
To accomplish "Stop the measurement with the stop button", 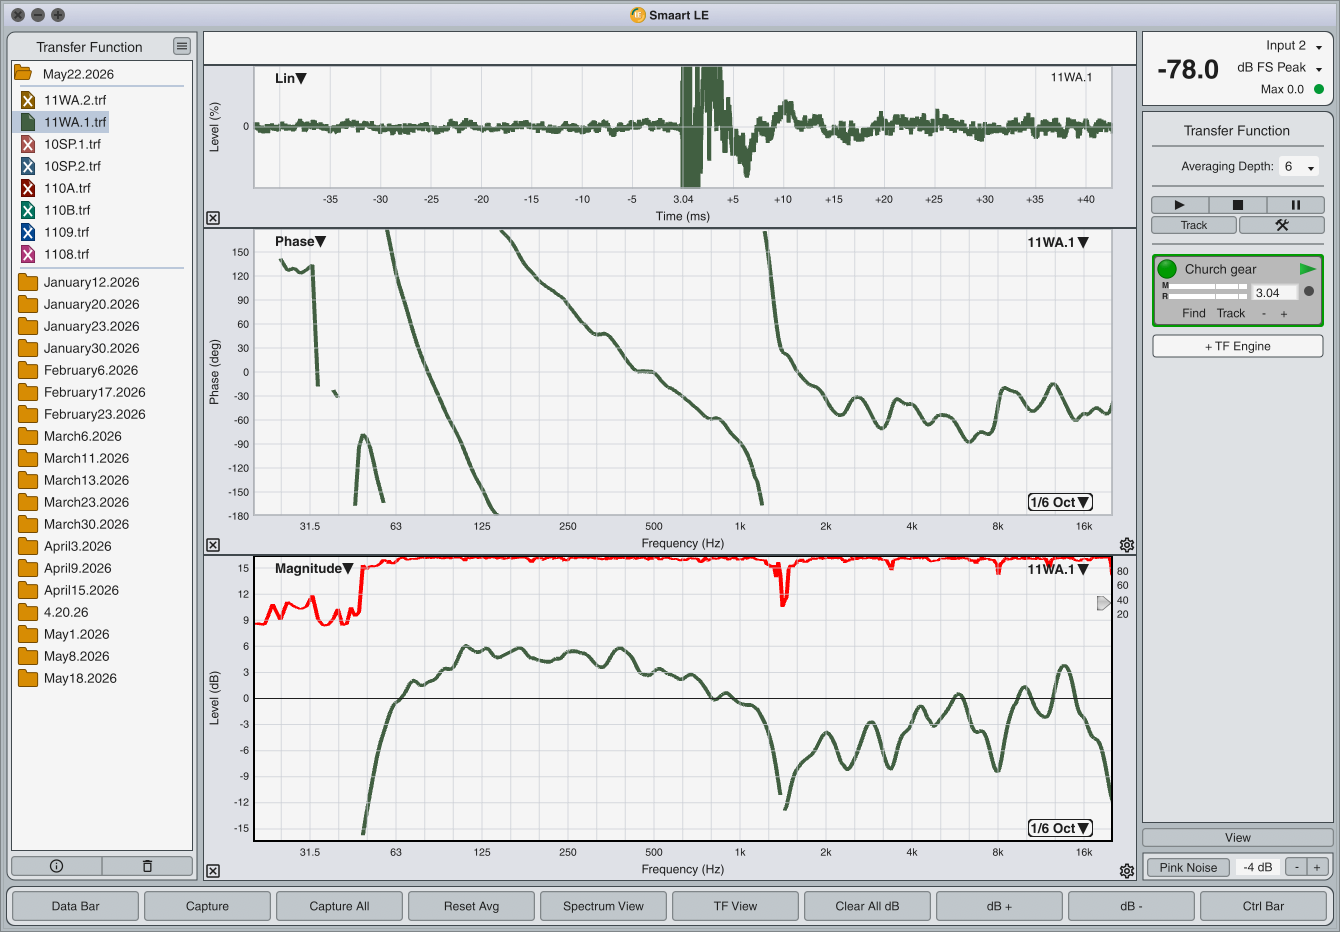I will coord(1237,205).
